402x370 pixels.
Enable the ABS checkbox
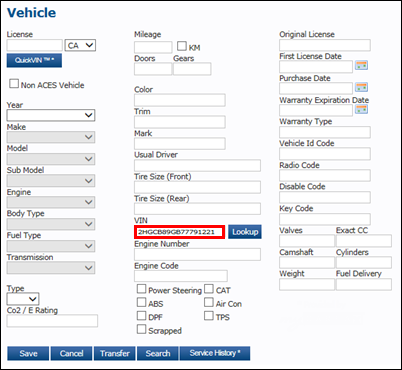(x=141, y=302)
